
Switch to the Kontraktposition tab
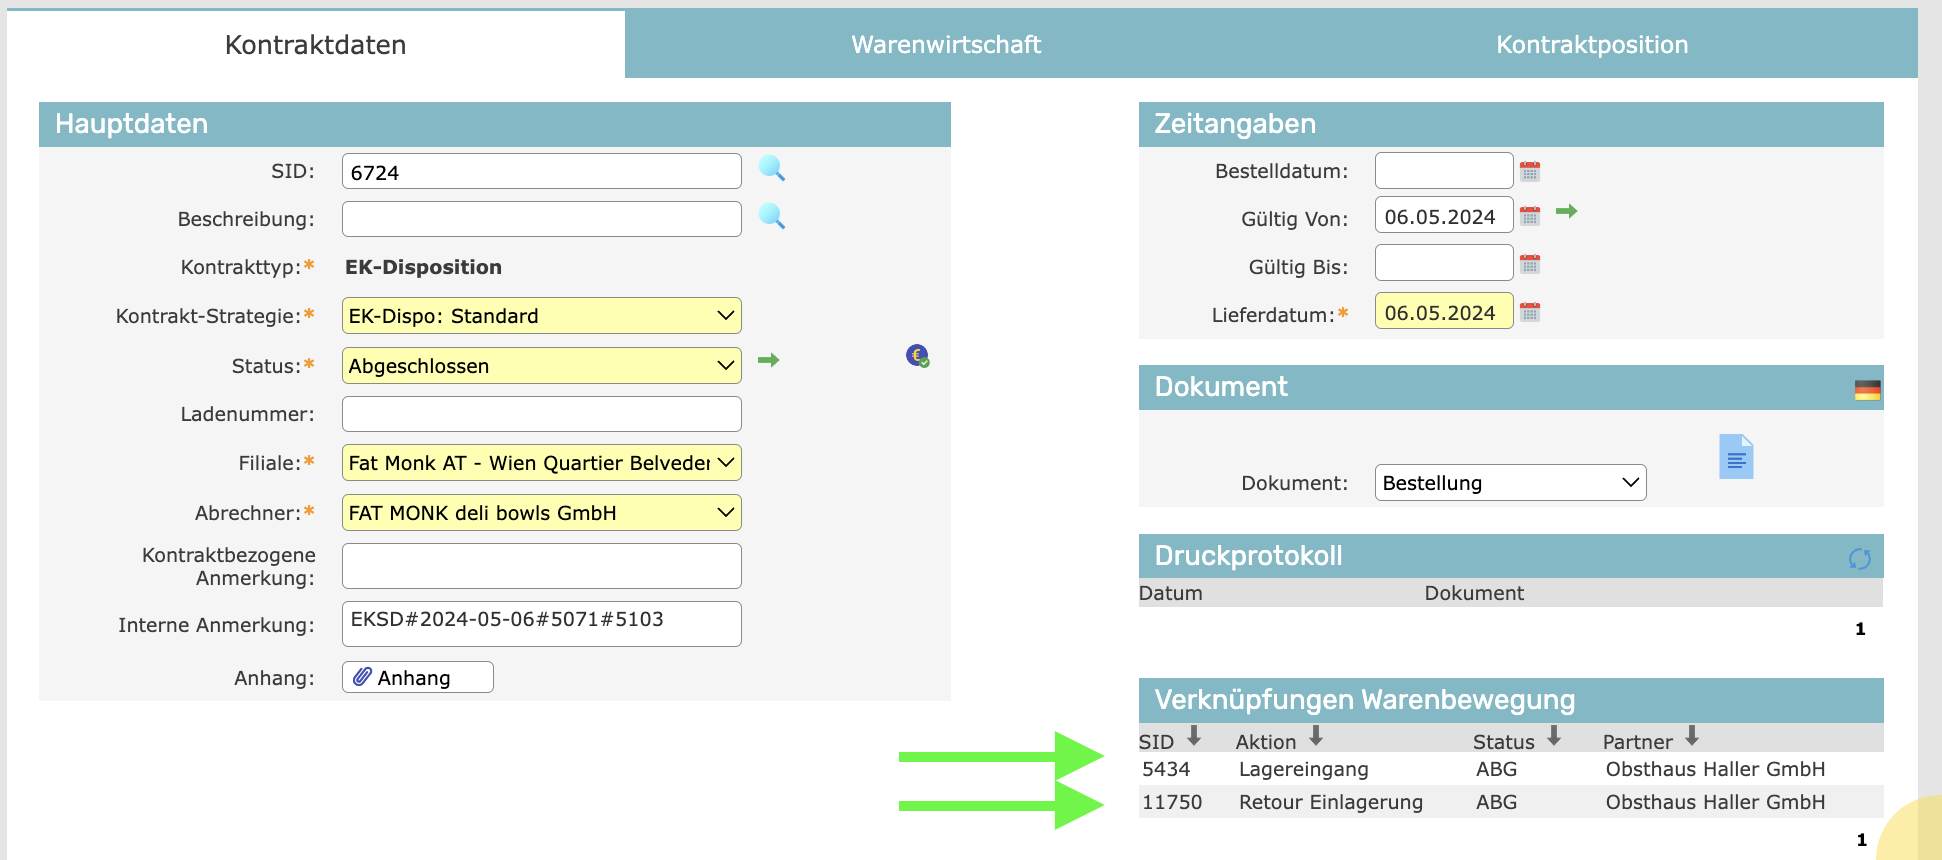pos(1591,45)
